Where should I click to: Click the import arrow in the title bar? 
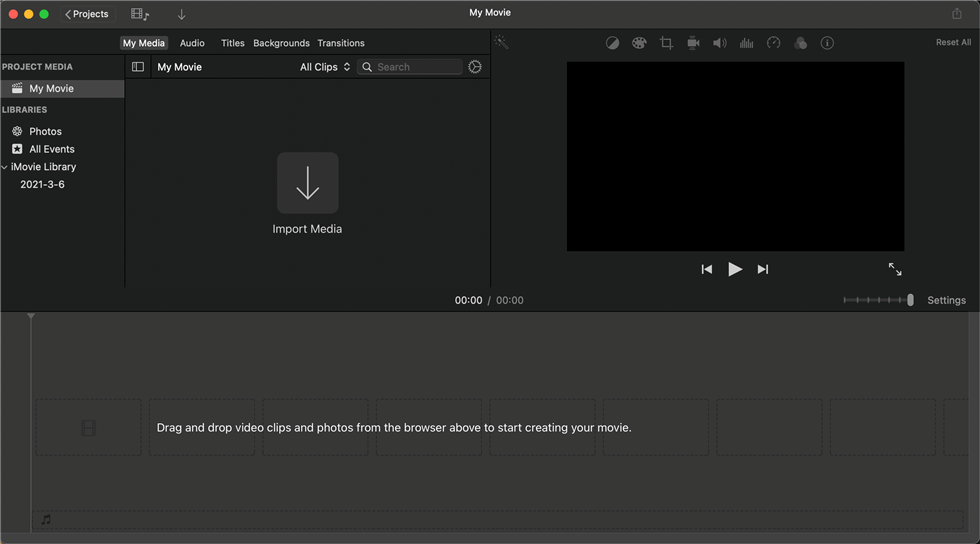click(181, 14)
